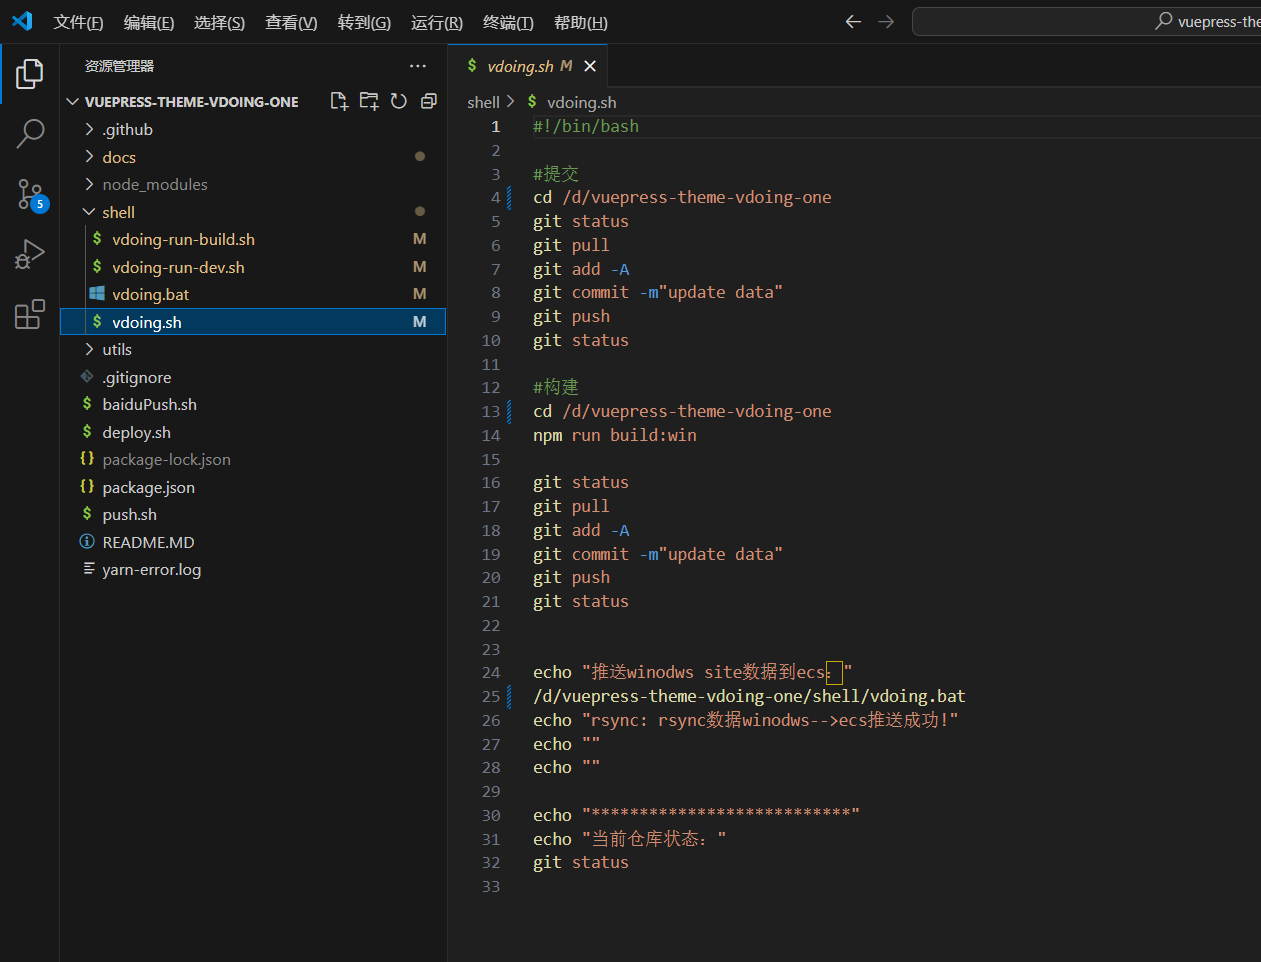This screenshot has height=962, width=1261.
Task: Click the VS Code logo icon
Action: [x=22, y=21]
